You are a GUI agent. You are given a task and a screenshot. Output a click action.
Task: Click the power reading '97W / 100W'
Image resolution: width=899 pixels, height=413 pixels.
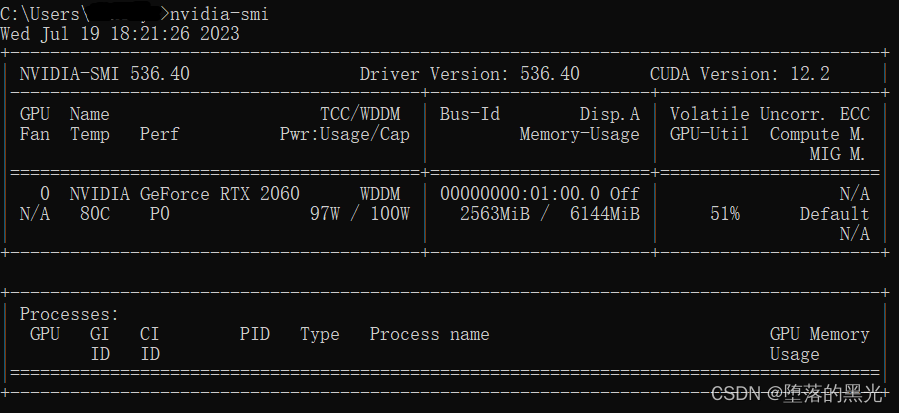pos(360,214)
